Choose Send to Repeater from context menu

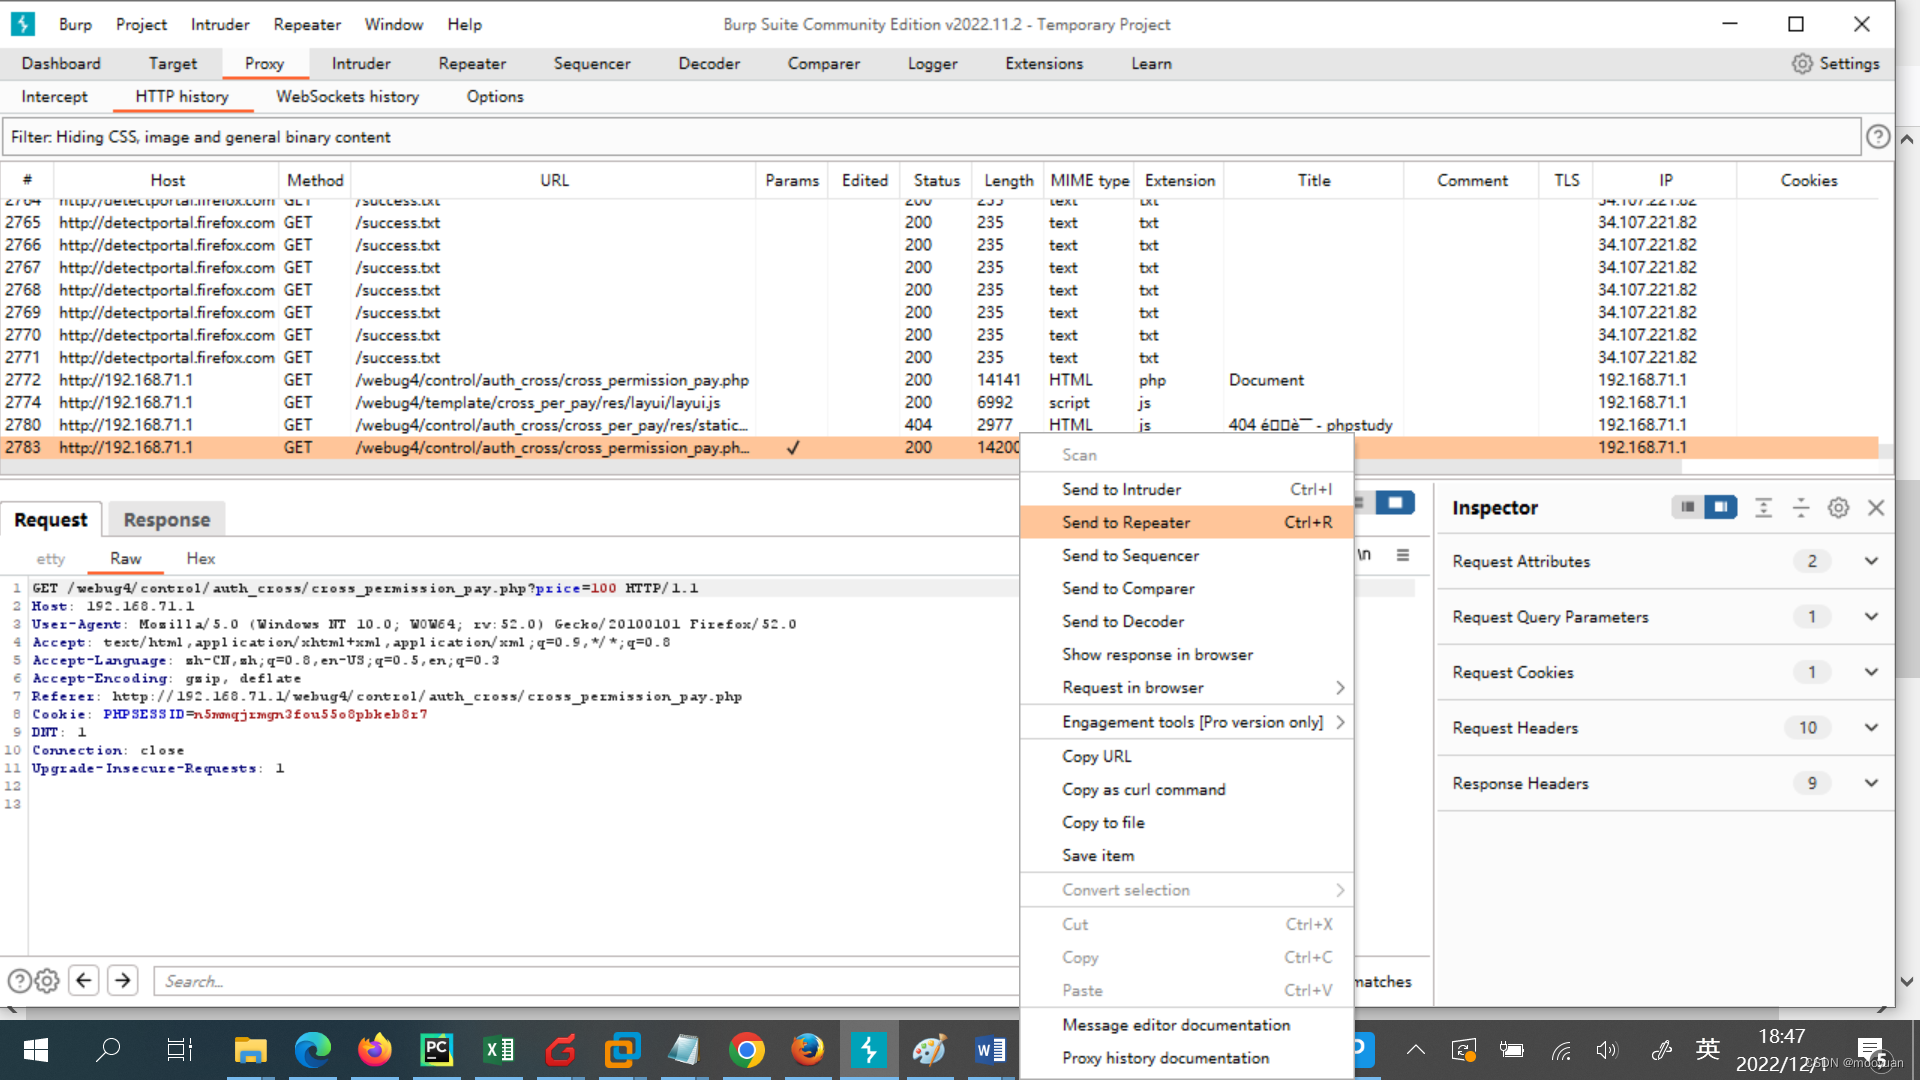tap(1126, 523)
